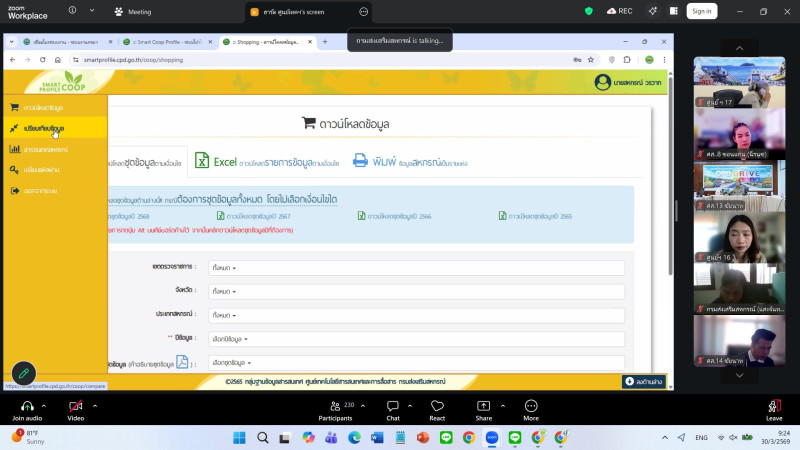Toggle Zoom Video on
This screenshot has width=800, height=450.
click(x=75, y=410)
